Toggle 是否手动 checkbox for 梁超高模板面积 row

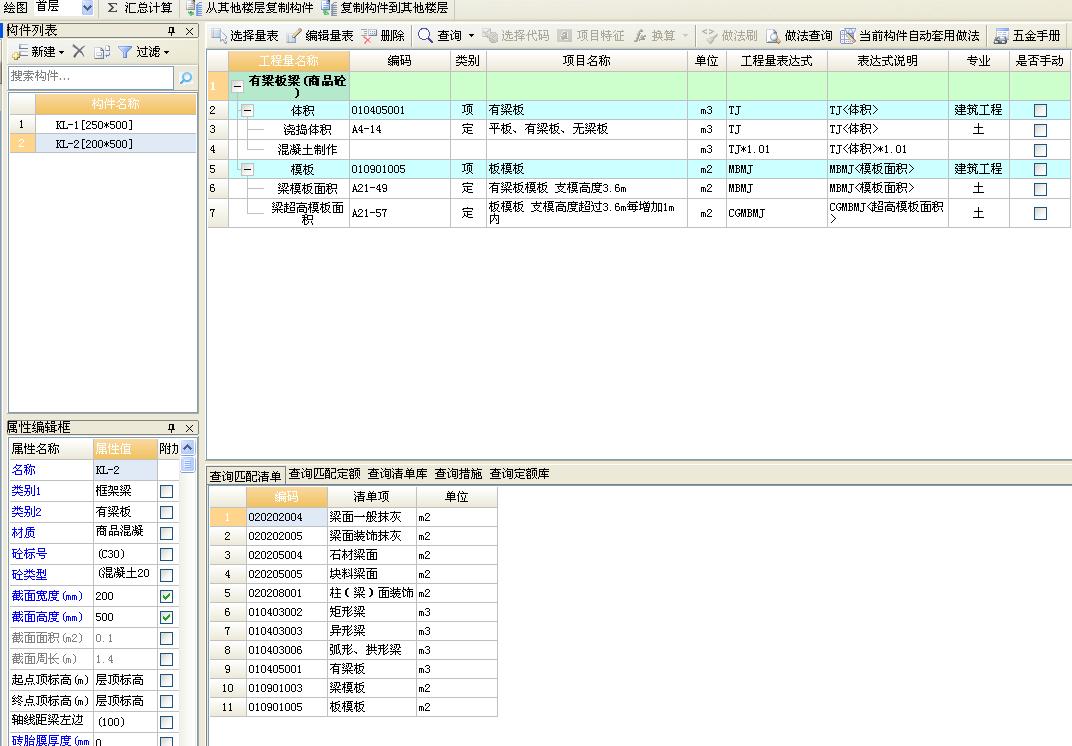(1040, 213)
